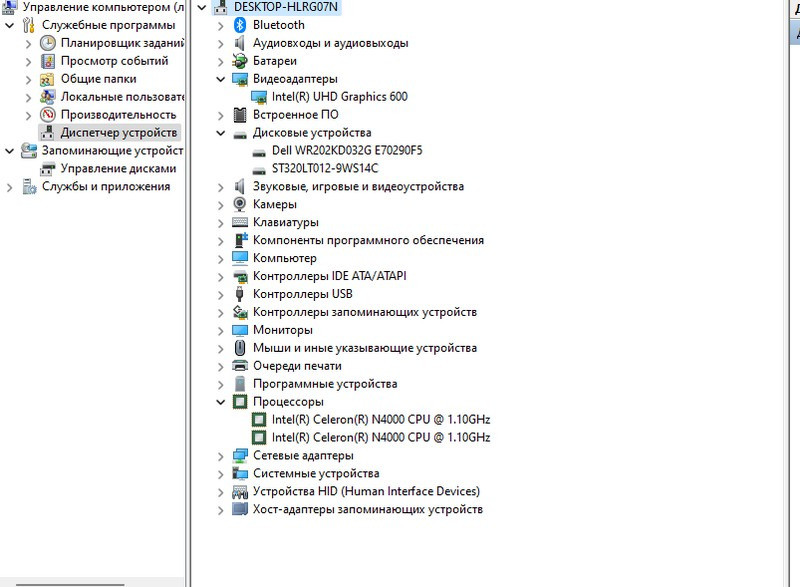Click the Мониторы screen icon
This screenshot has height=587, width=800.
coord(240,330)
